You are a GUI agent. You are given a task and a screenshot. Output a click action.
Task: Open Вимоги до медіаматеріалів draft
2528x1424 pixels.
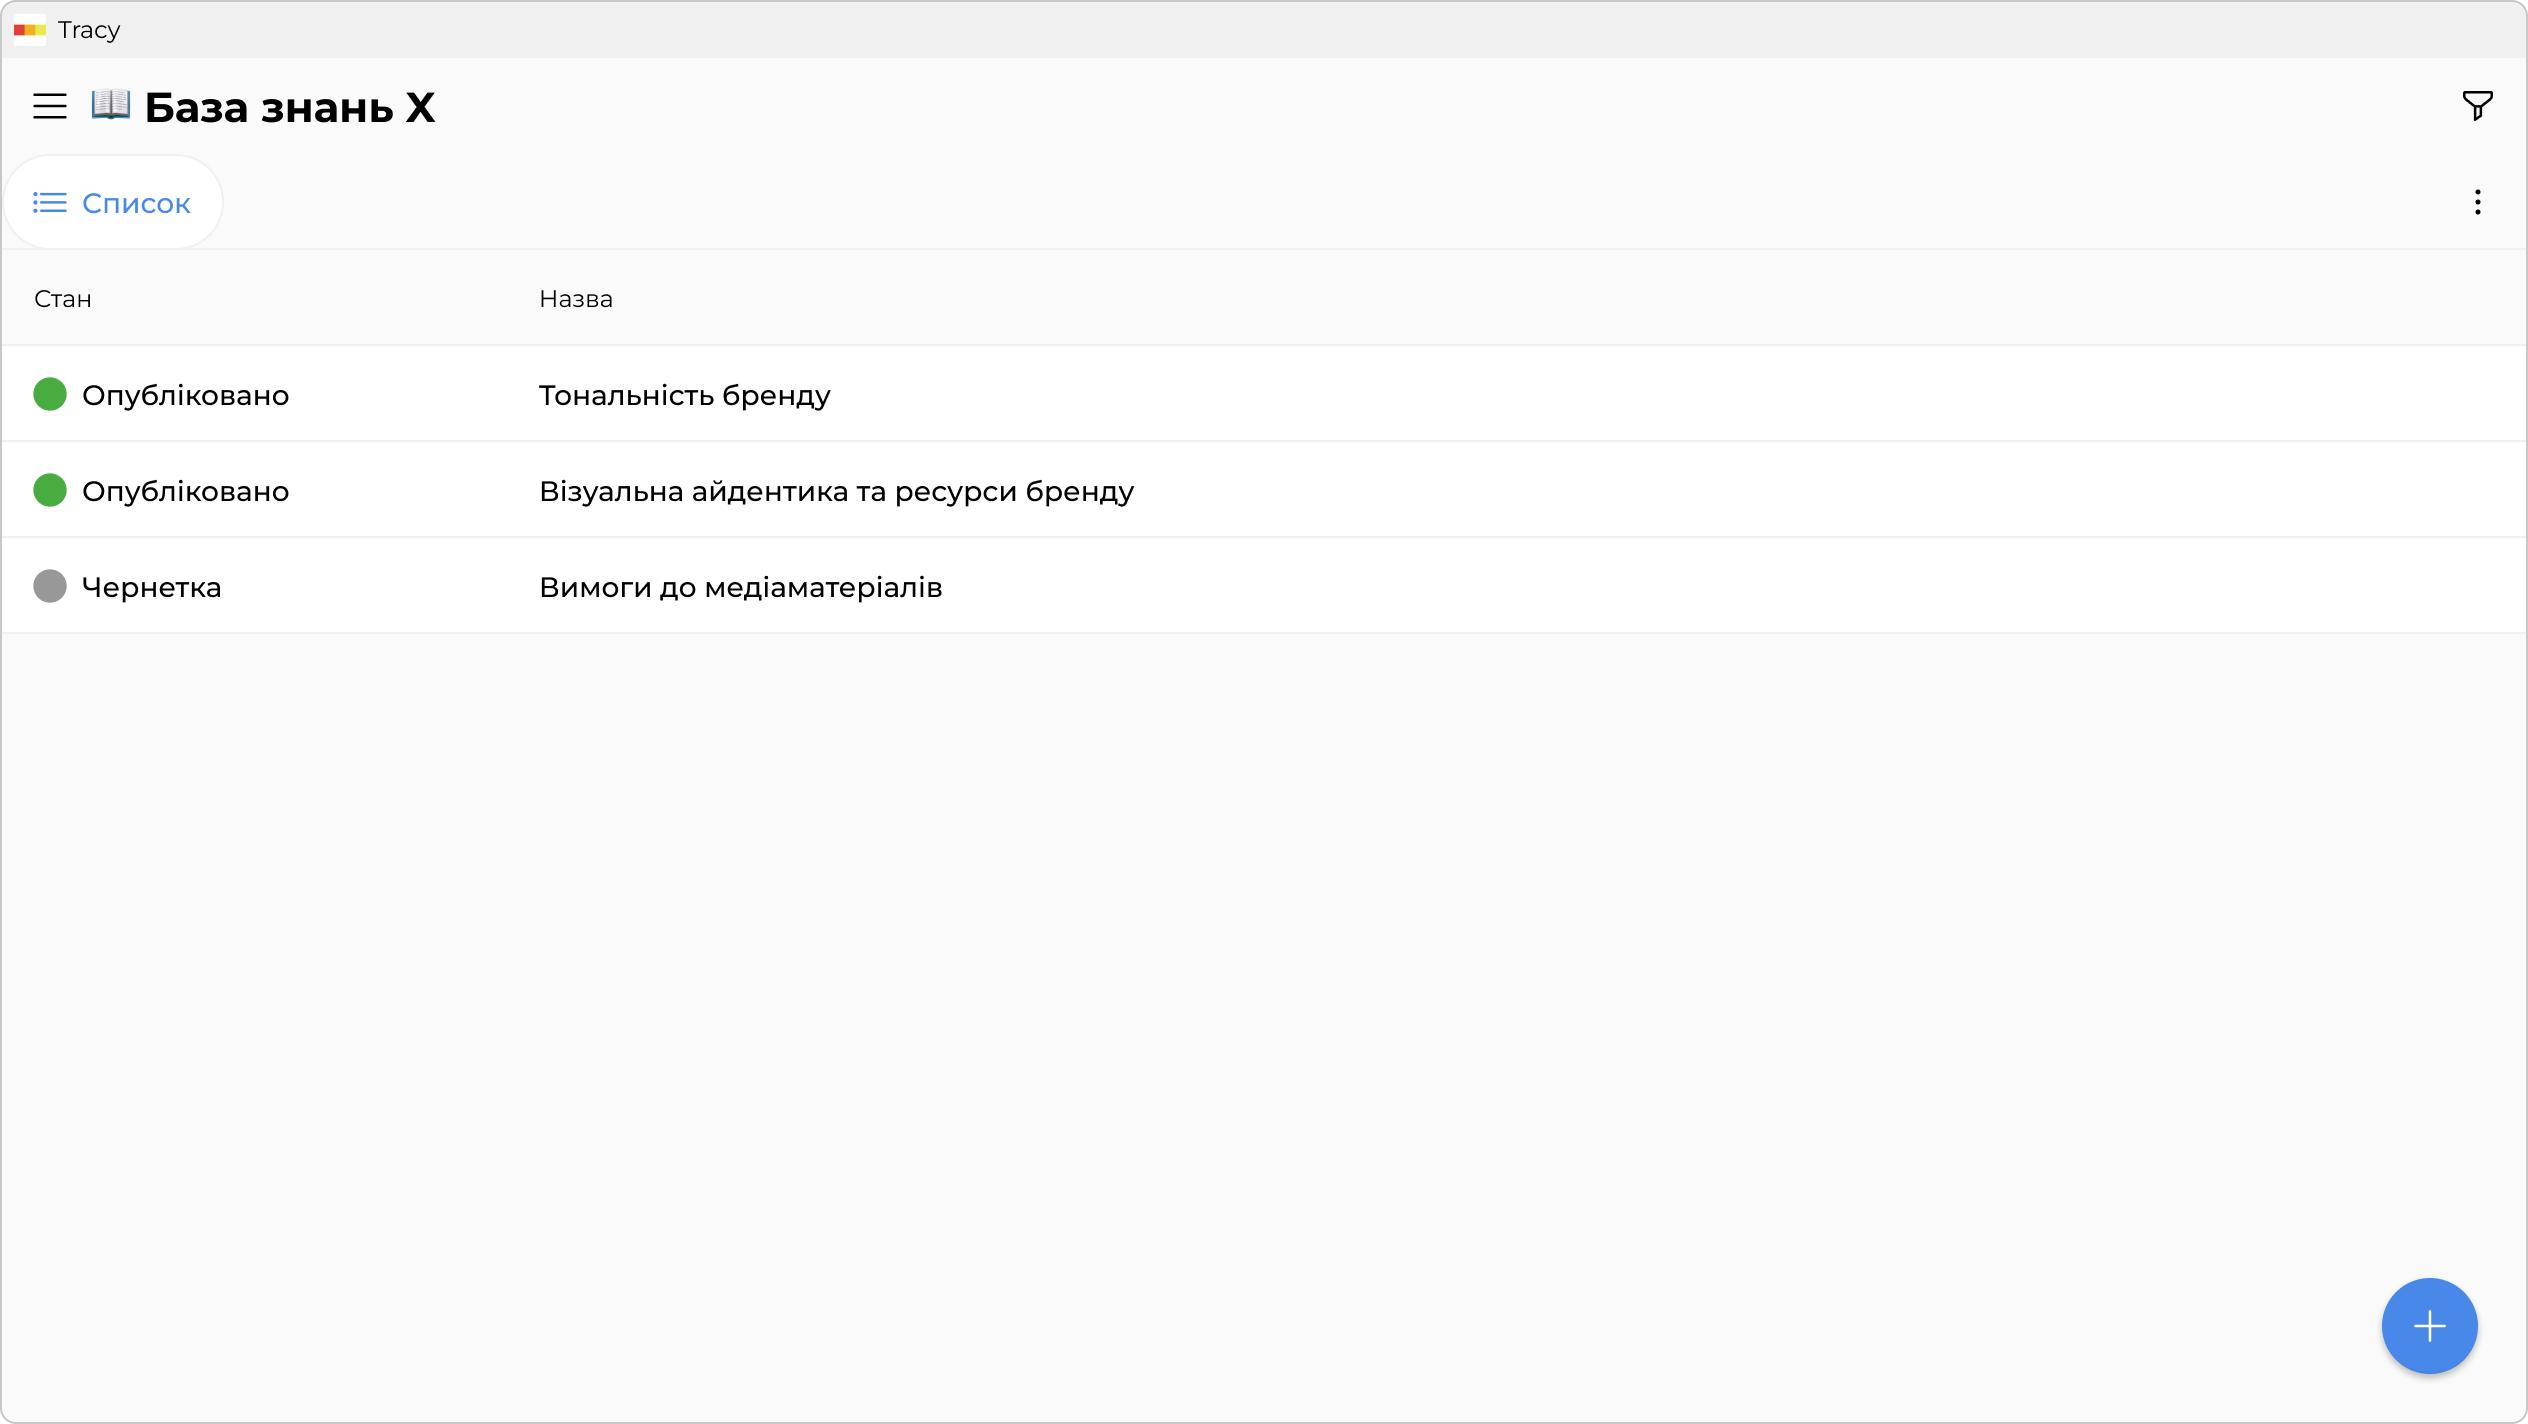(x=740, y=588)
